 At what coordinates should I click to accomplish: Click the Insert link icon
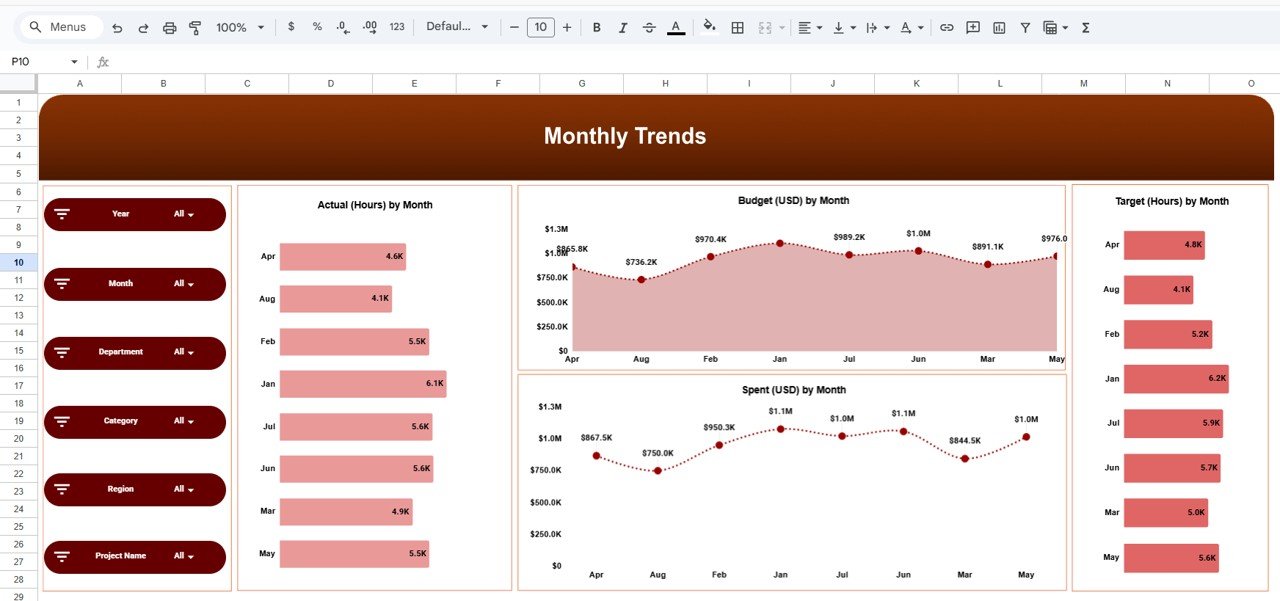pos(946,27)
